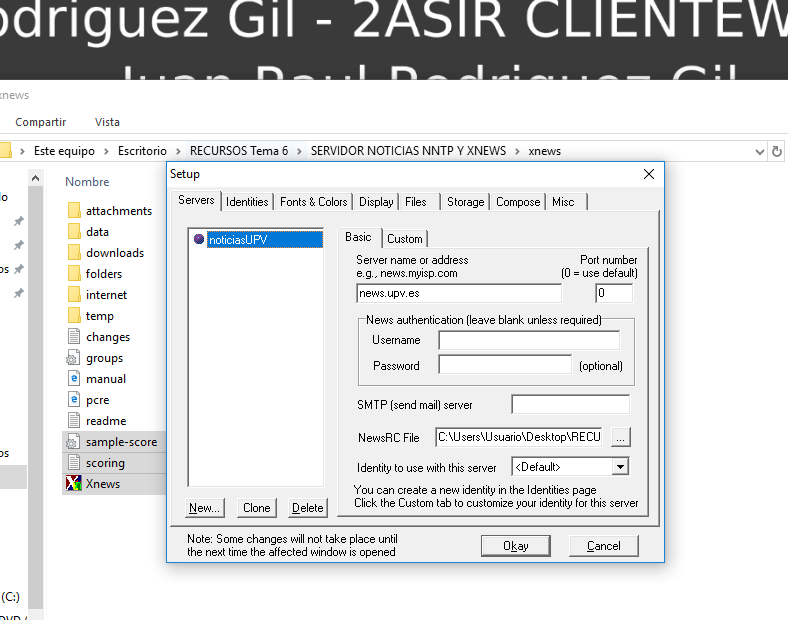
Task: Click the Nombre column header in Explorer
Action: point(87,182)
